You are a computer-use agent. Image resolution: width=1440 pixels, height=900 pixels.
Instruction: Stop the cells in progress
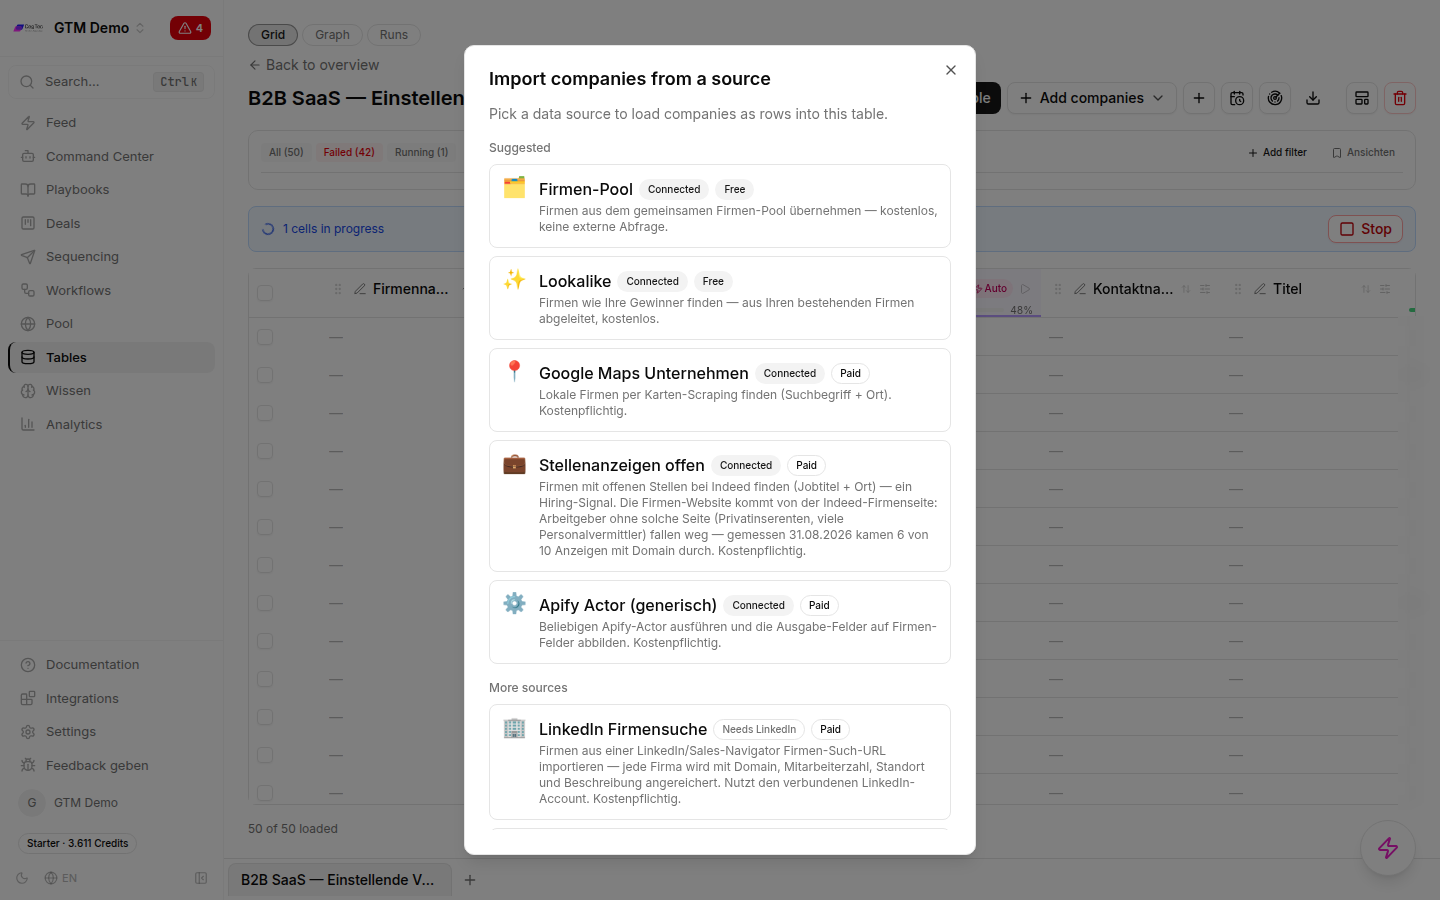(1365, 229)
